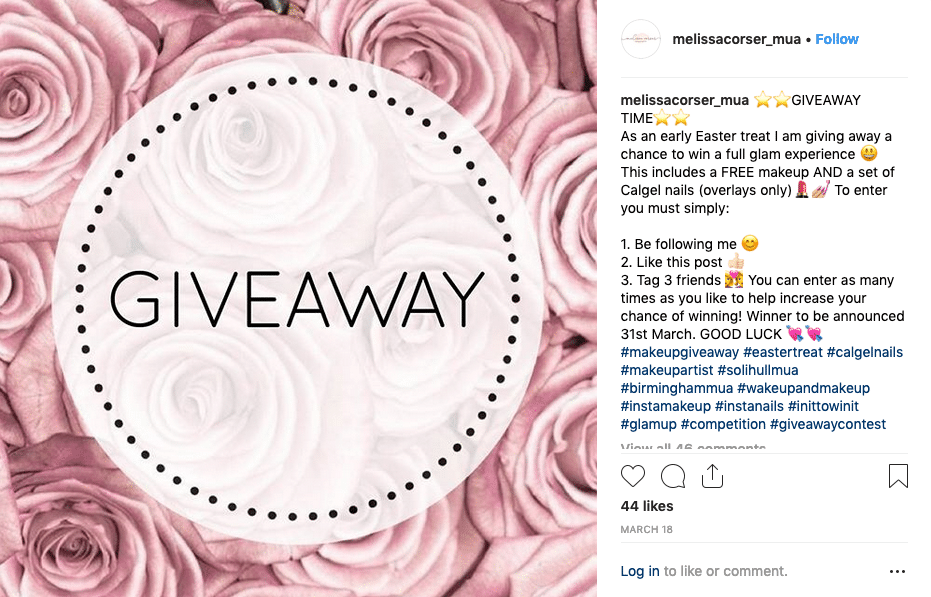Open melissacorser_mua username in the caption
Image resolution: width=931 pixels, height=597 pixels.
click(685, 100)
